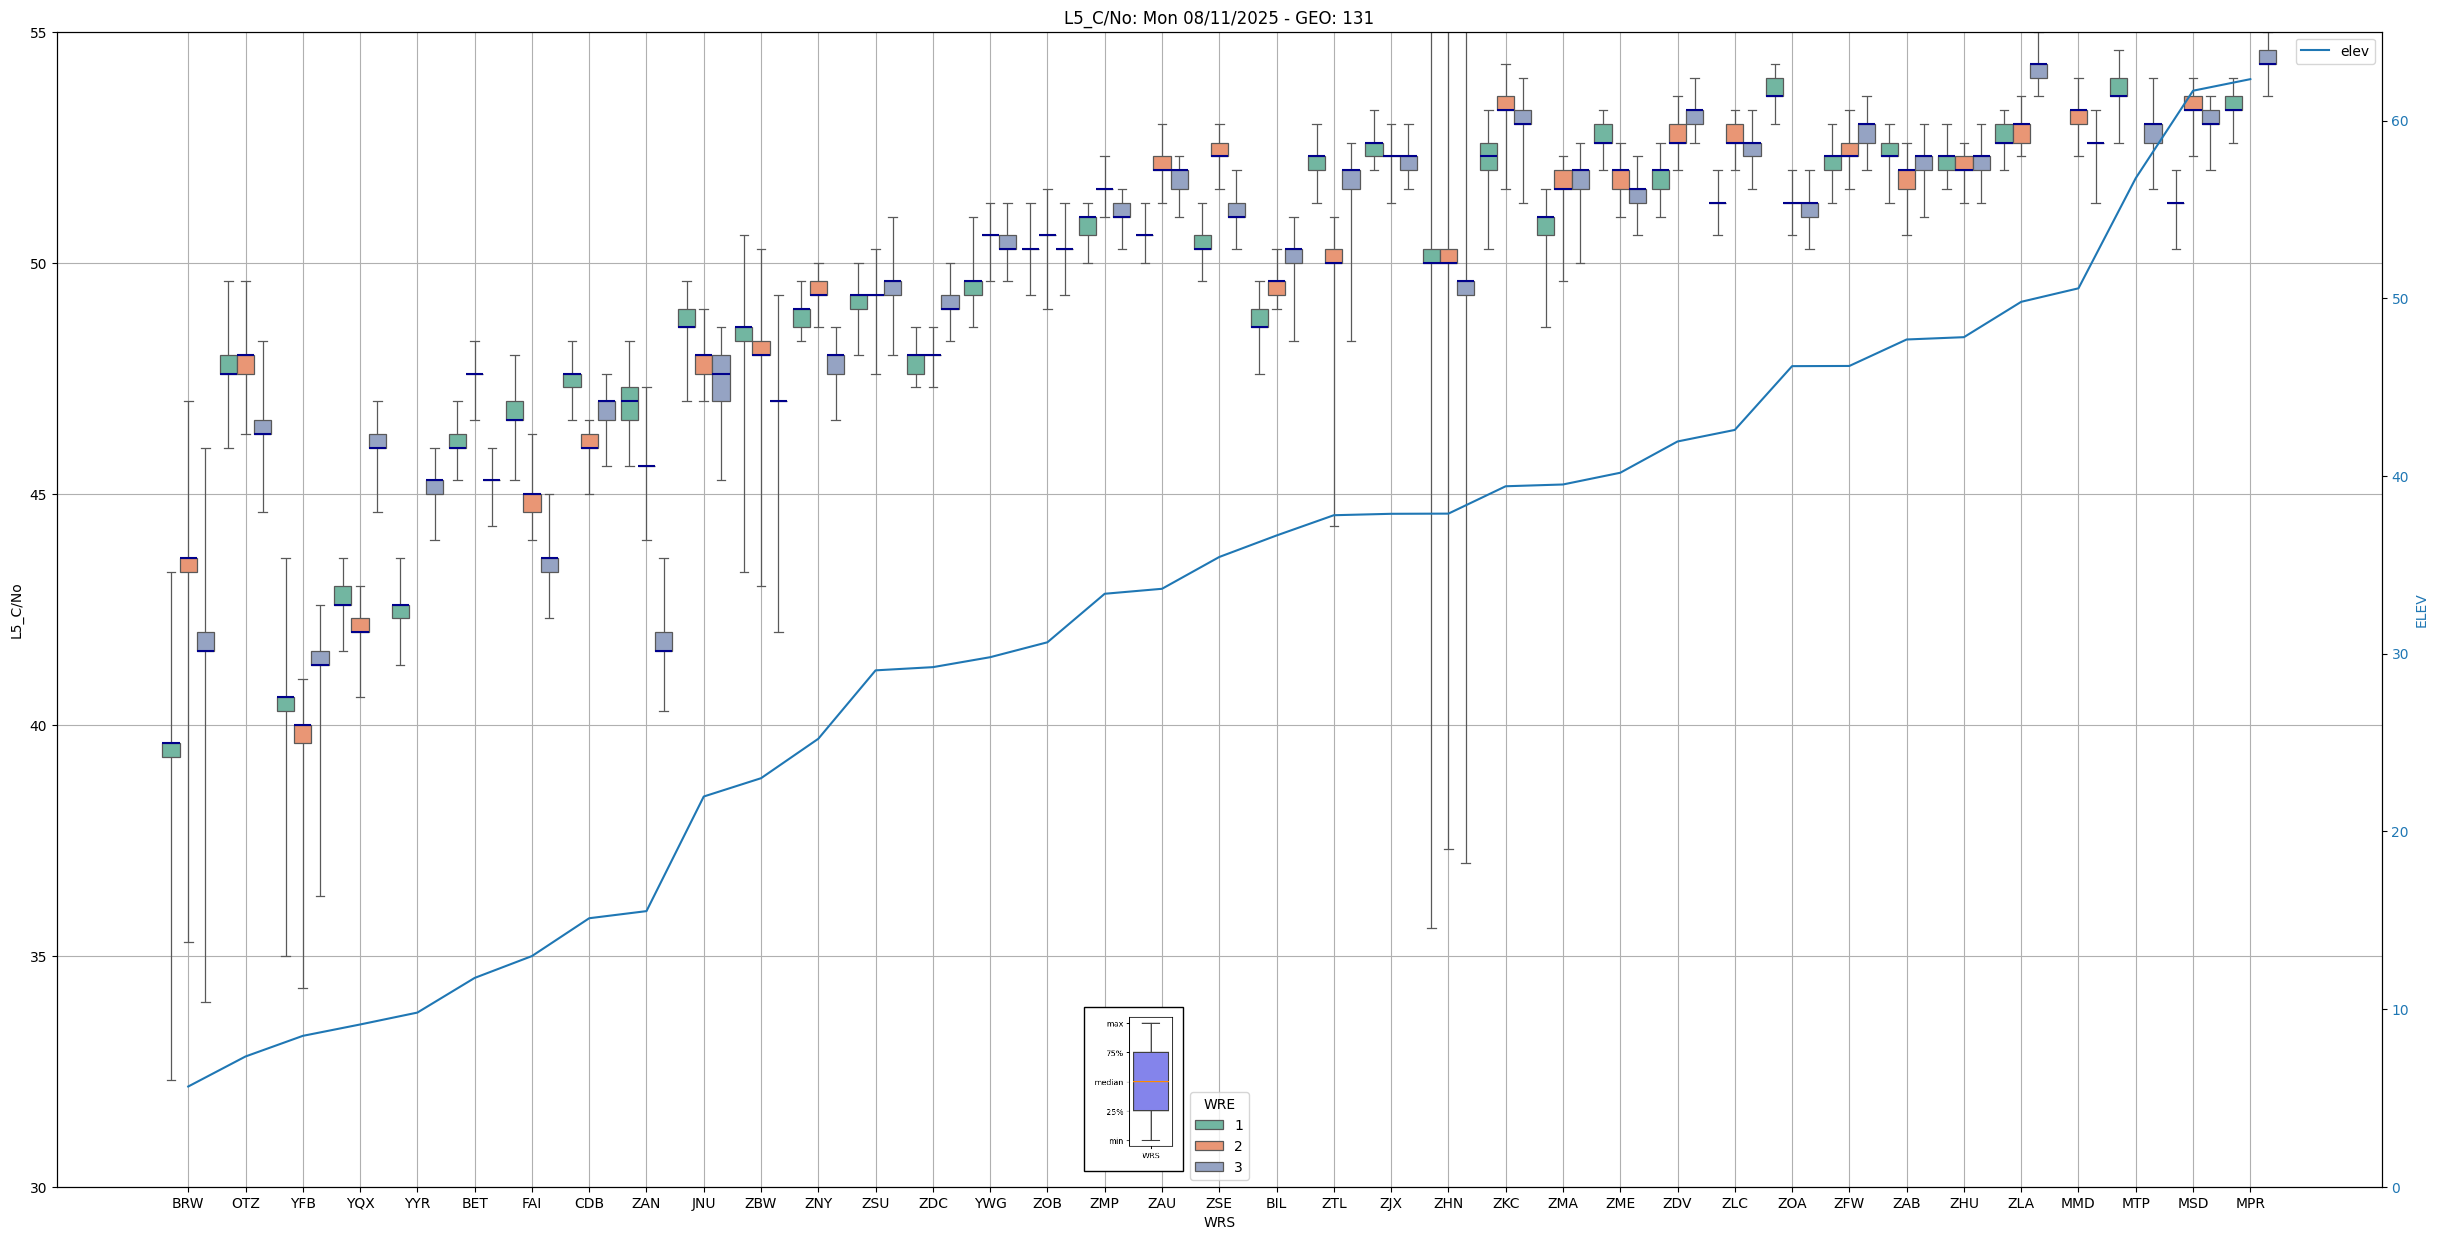Click the ZLA x-axis station label

pos(2021,1203)
